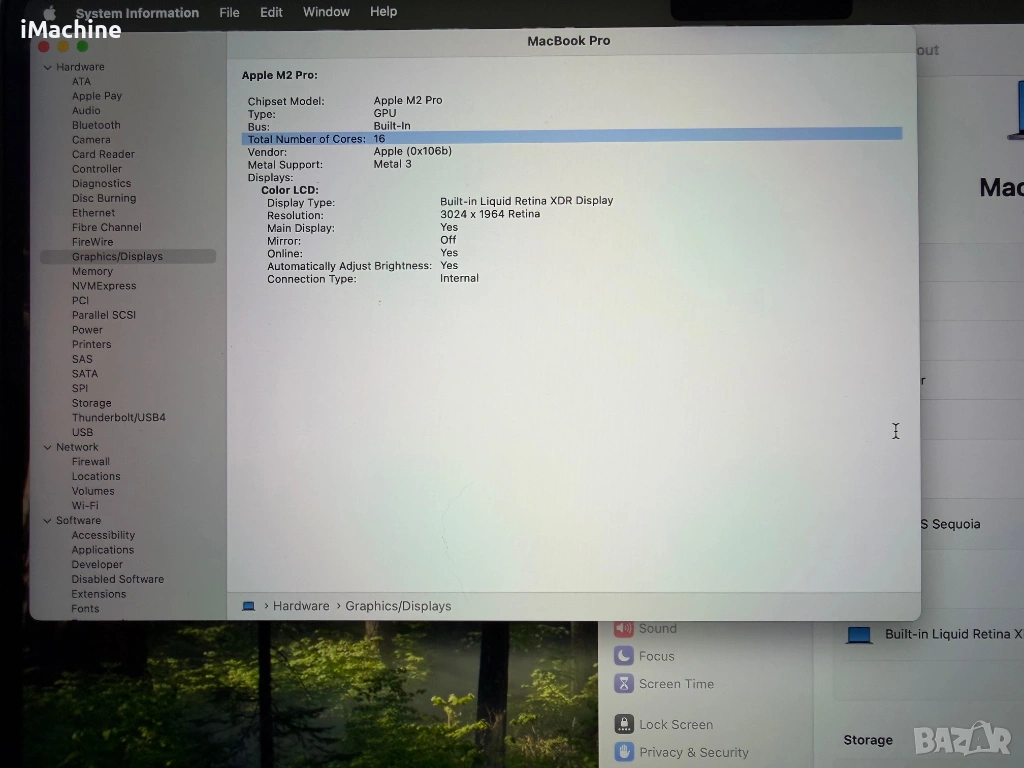Image resolution: width=1024 pixels, height=768 pixels.
Task: Click the laptop icon in path bar
Action: [249, 606]
